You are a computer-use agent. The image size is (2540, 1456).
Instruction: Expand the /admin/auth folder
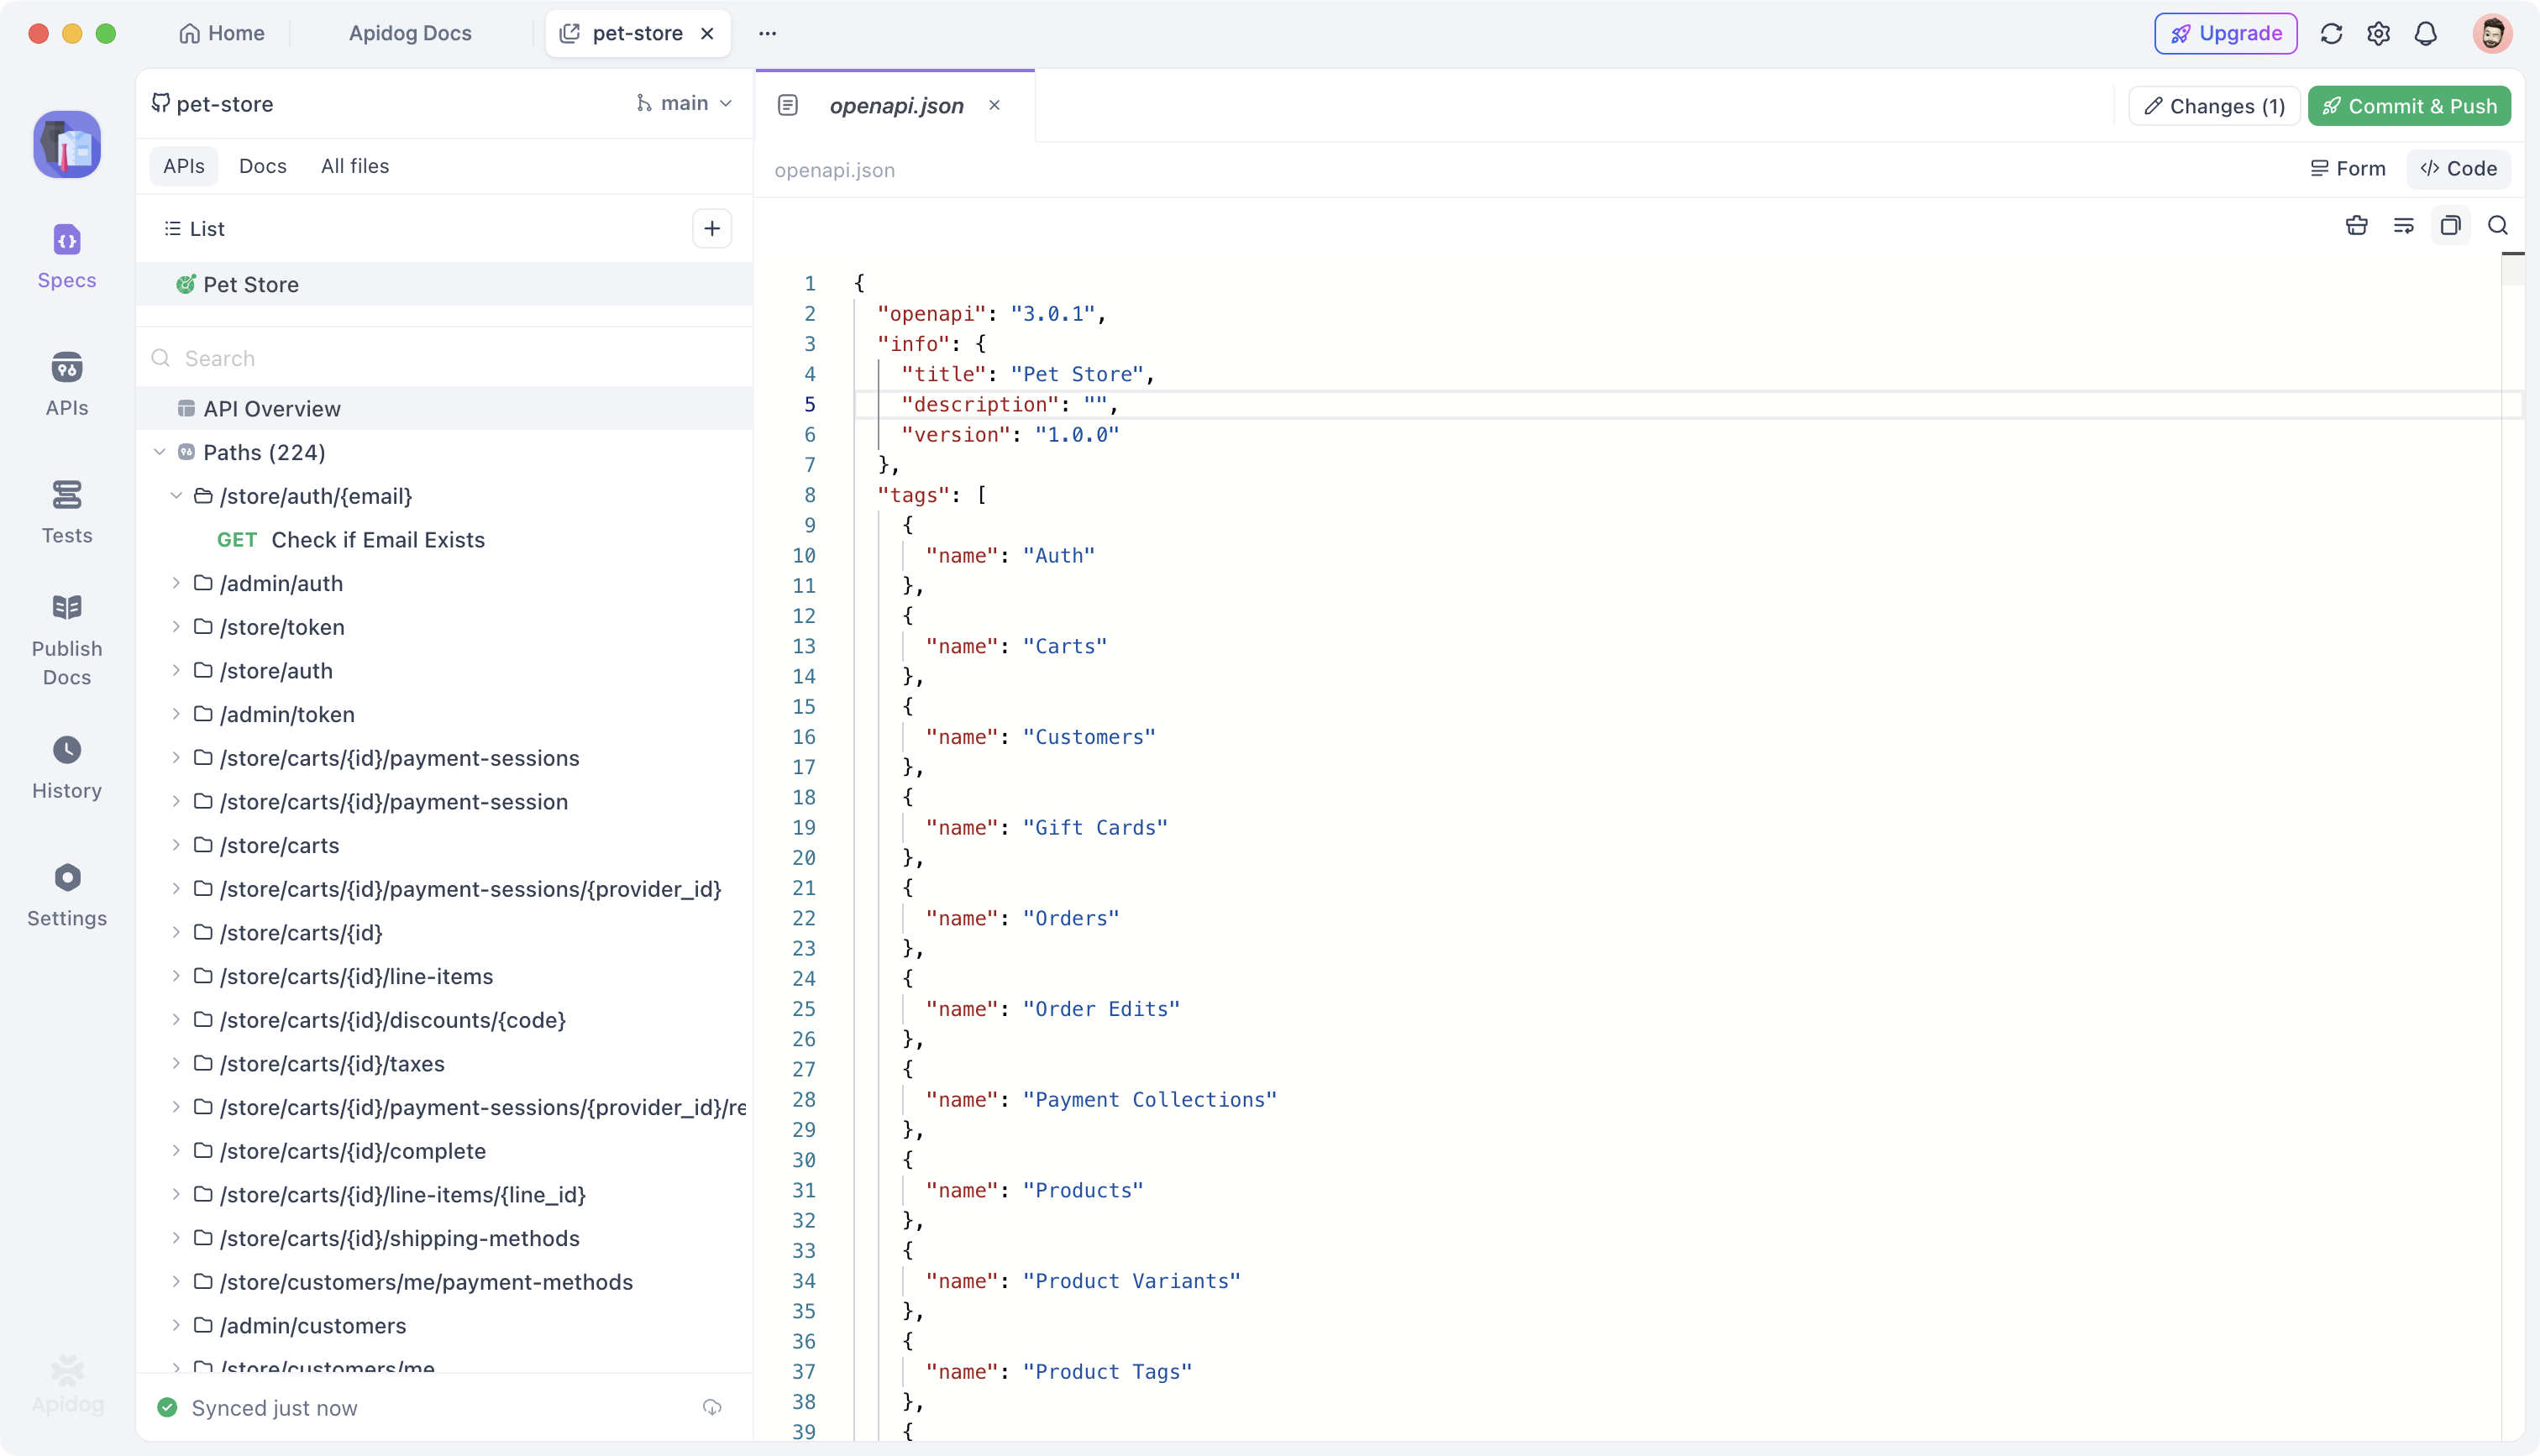coord(177,583)
